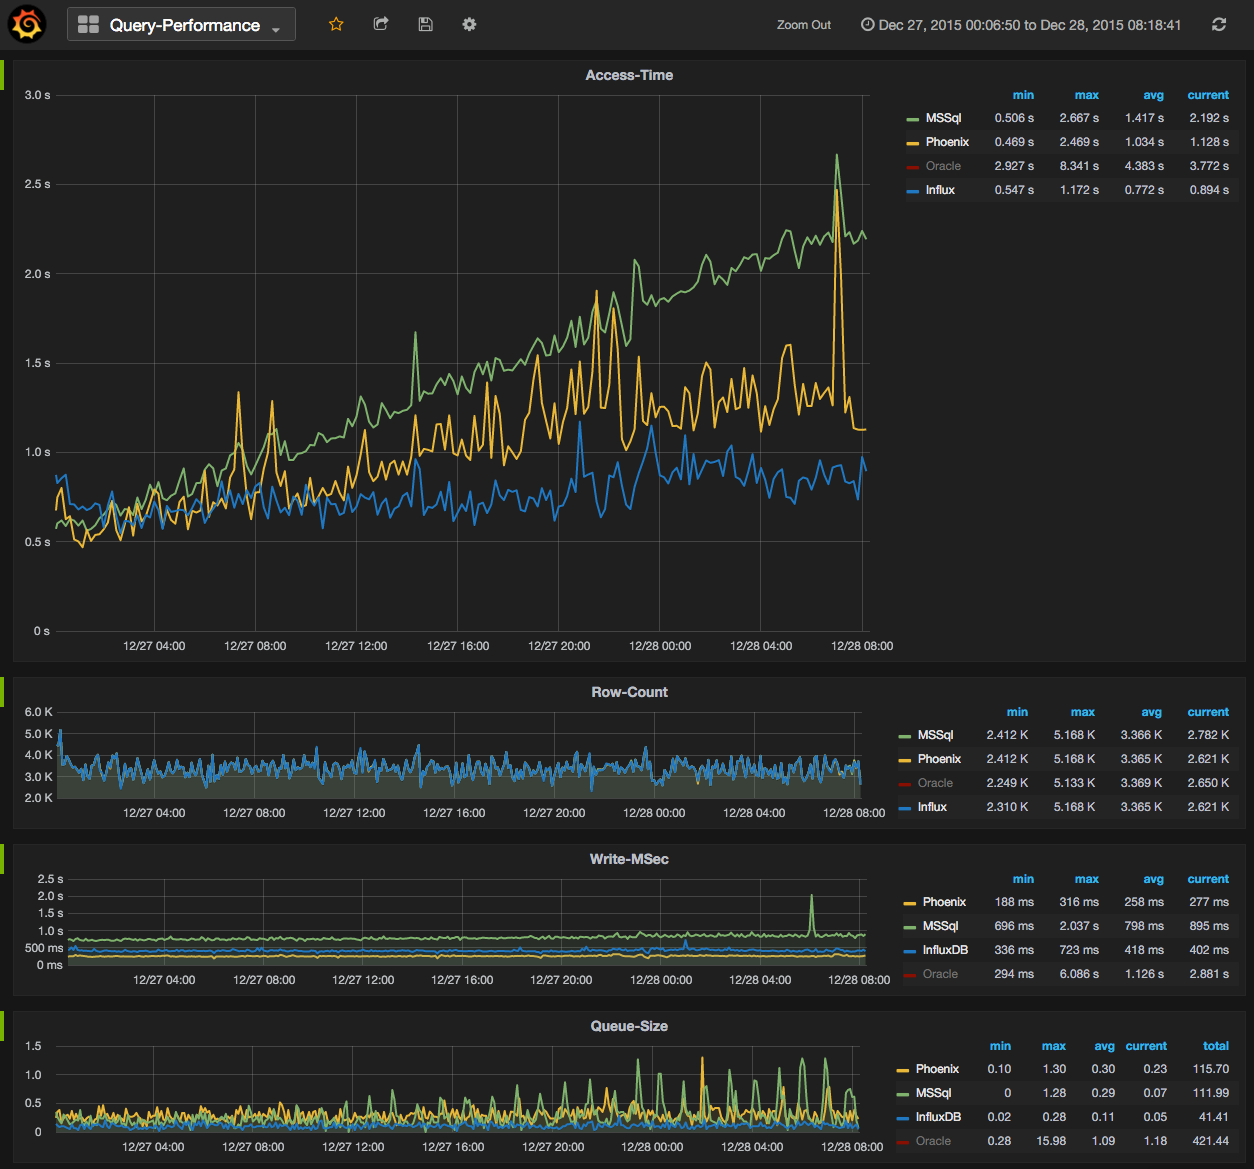The height and width of the screenshot is (1169, 1254).
Task: Open the time range picker
Action: pyautogui.click(x=1021, y=25)
